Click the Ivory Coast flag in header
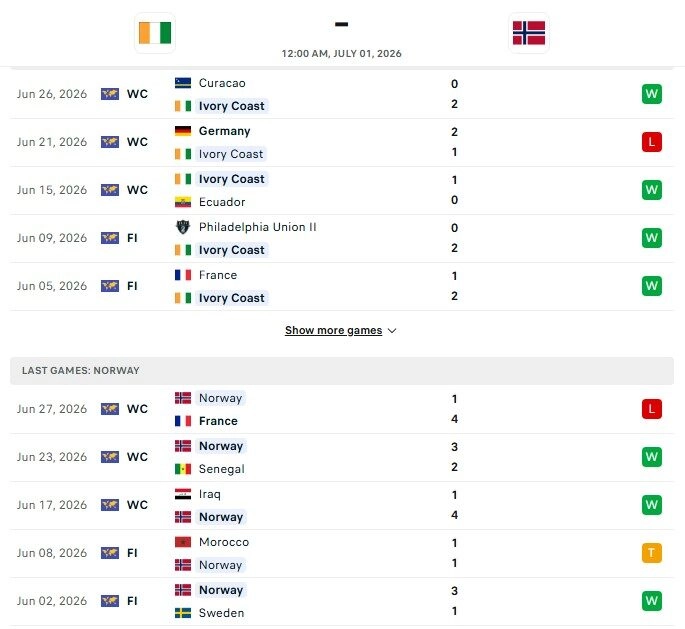This screenshot has width=685, height=629. pos(155,33)
